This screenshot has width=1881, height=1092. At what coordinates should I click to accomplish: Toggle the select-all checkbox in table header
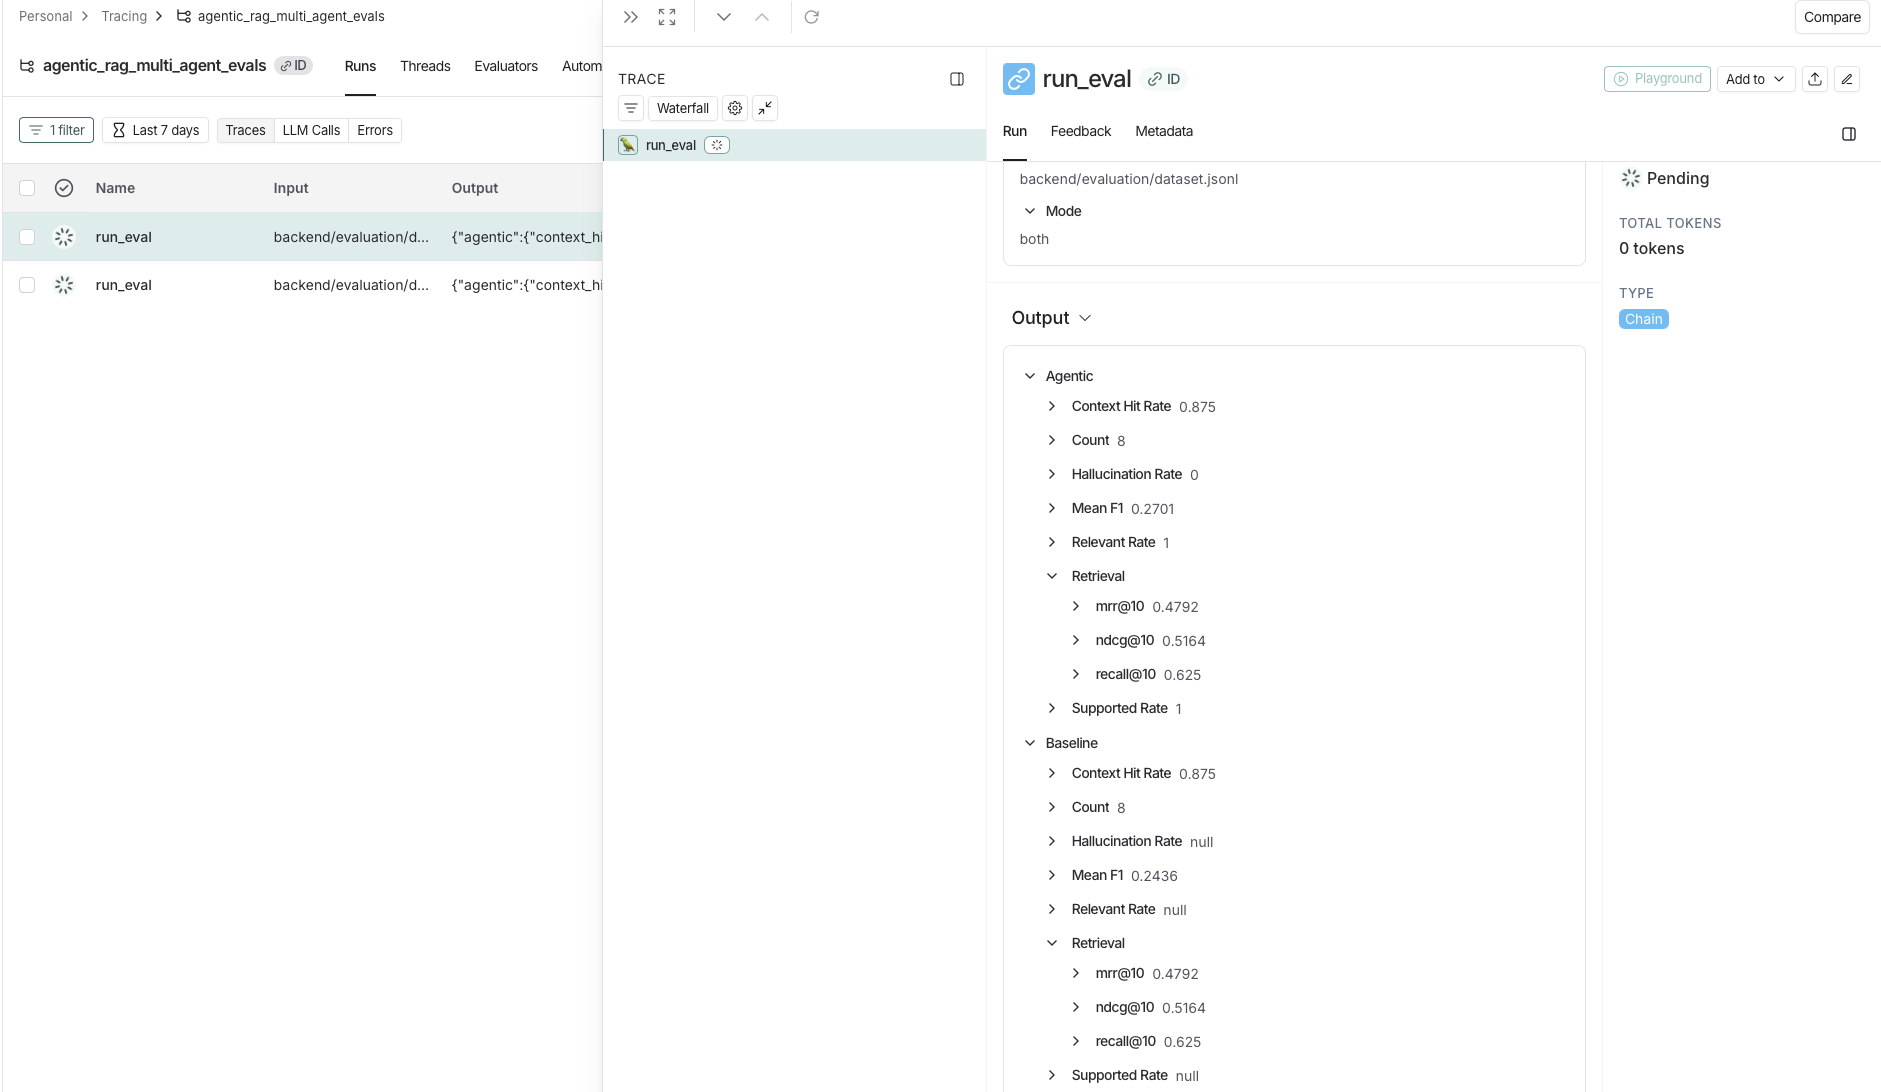point(27,188)
